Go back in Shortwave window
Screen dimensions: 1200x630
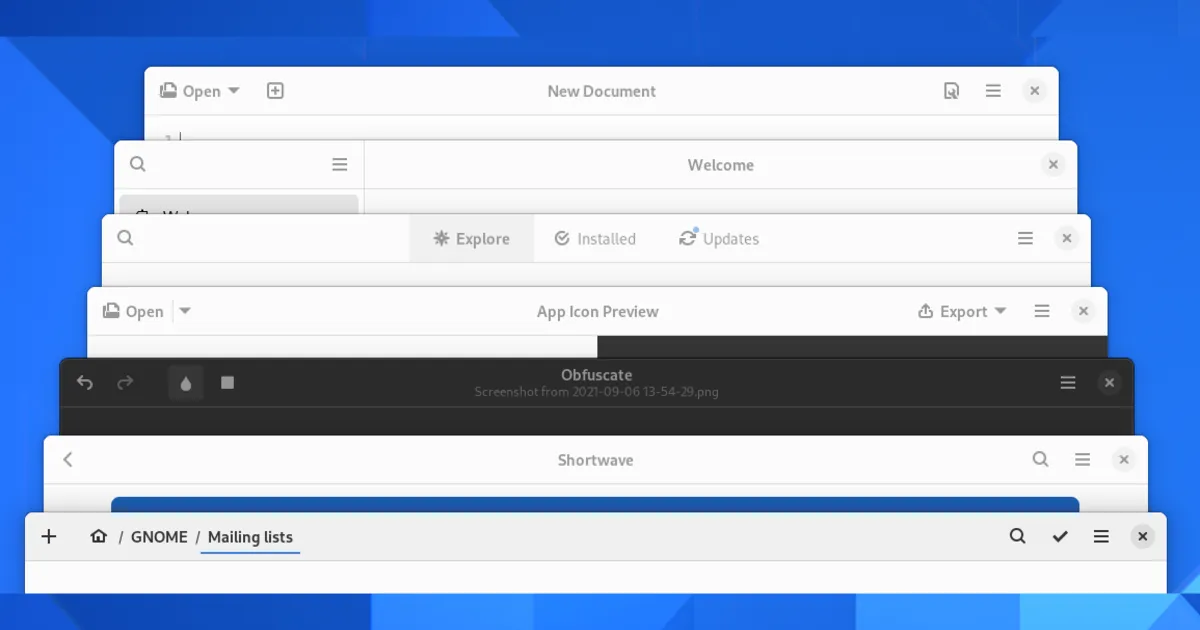[68, 460]
